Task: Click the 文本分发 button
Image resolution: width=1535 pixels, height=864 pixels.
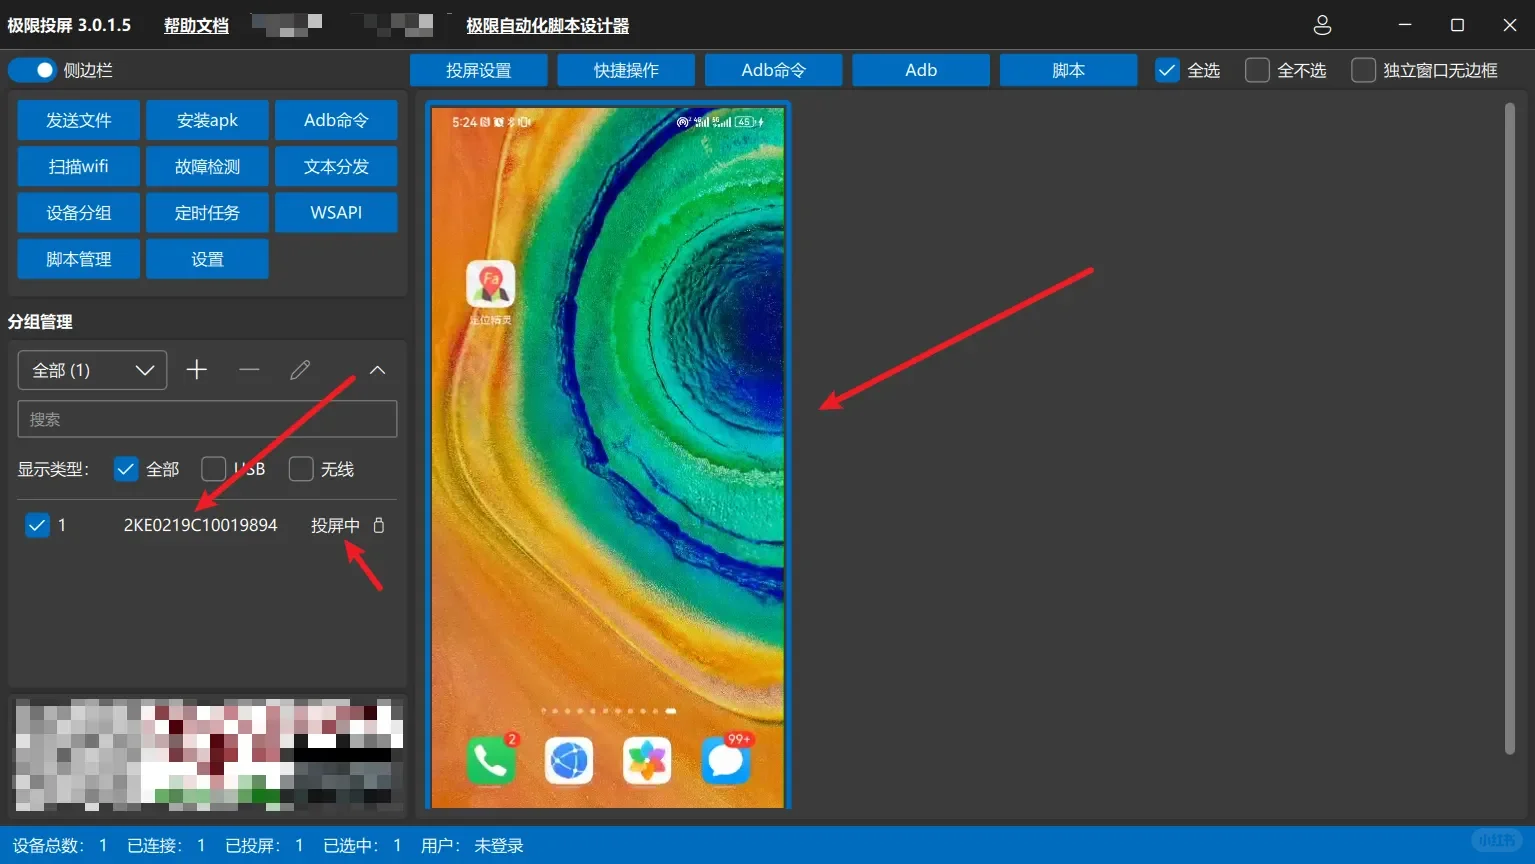Action: 336,166
